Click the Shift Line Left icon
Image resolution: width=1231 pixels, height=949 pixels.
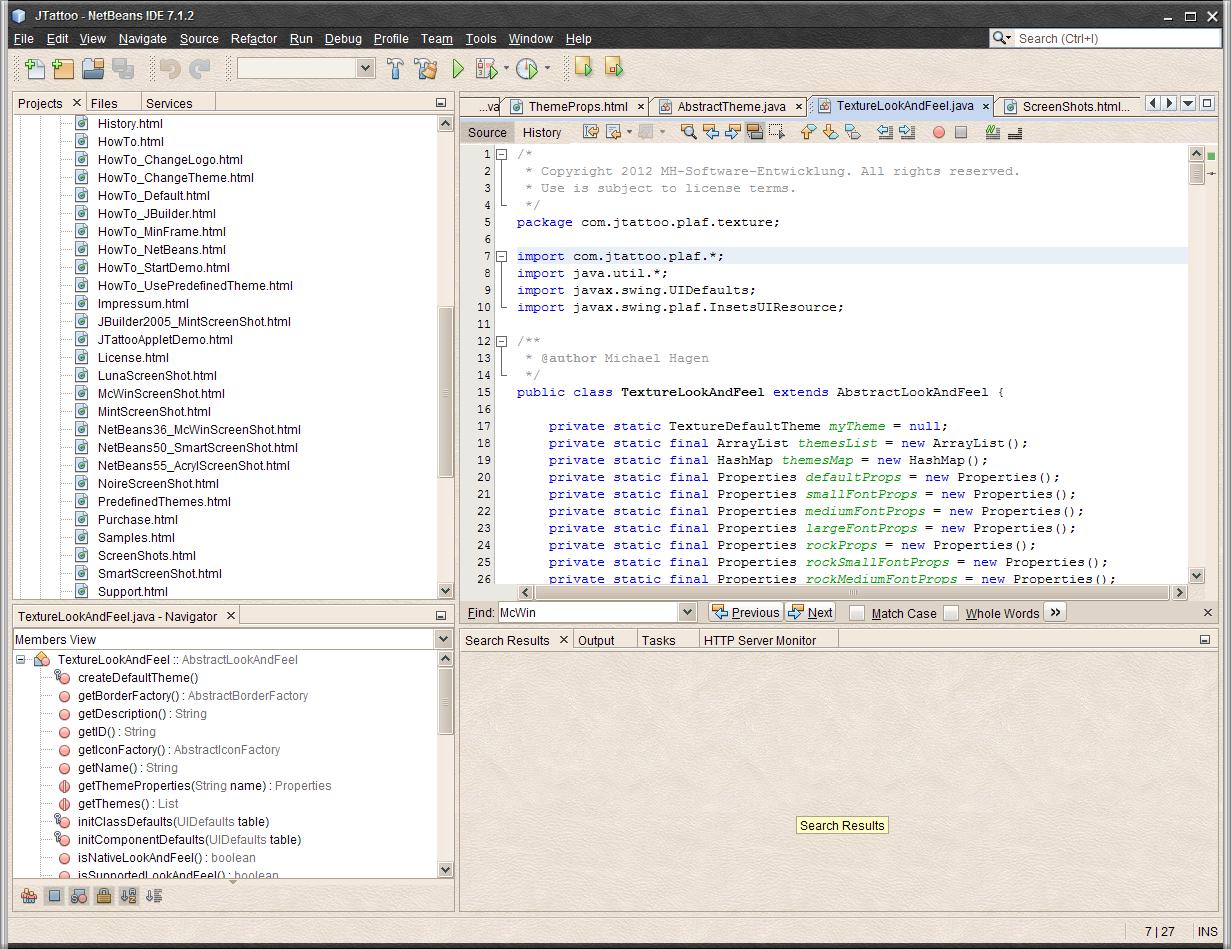[885, 132]
